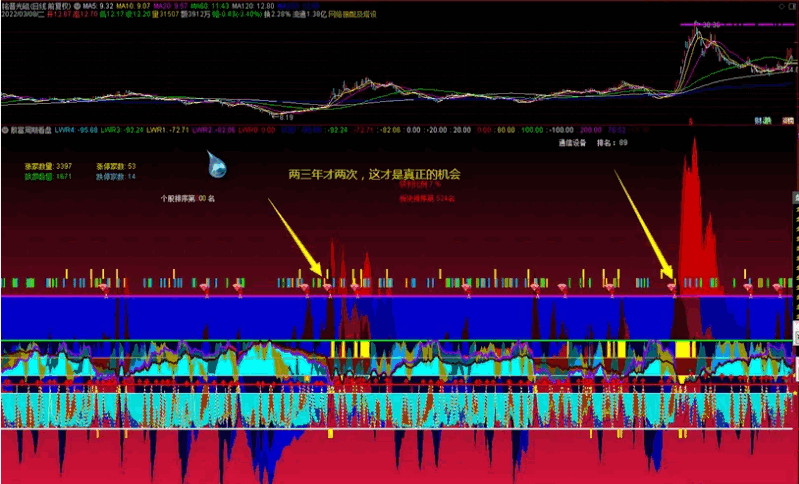Click the 通信设备 sector label
Image resolution: width=799 pixels, height=484 pixels.
click(572, 143)
